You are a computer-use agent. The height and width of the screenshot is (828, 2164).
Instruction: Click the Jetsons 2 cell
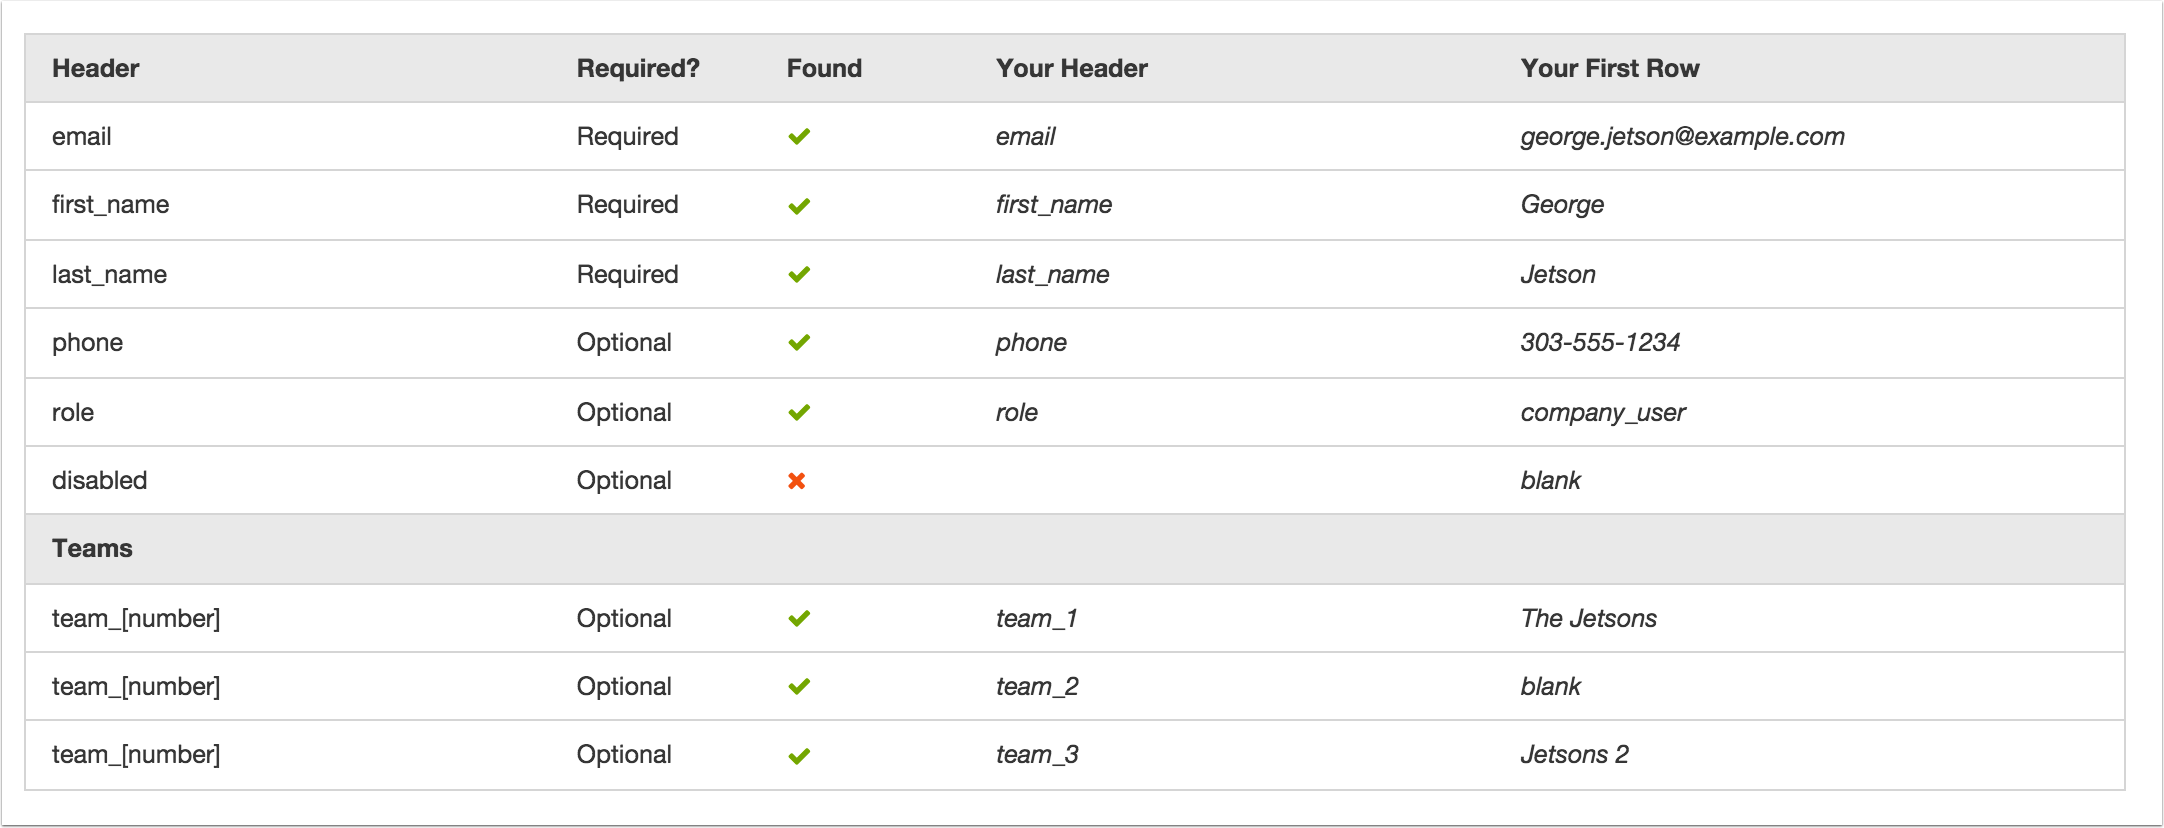(x=1575, y=755)
